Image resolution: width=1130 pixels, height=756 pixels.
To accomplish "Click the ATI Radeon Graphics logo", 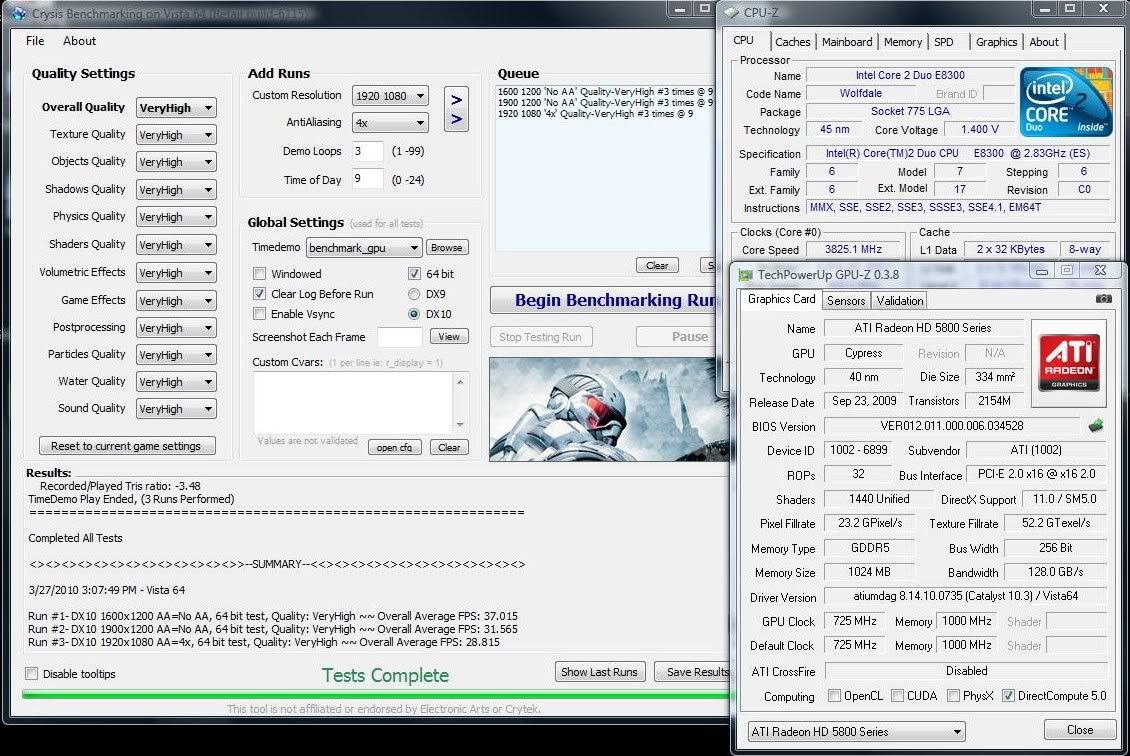I will pos(1069,361).
